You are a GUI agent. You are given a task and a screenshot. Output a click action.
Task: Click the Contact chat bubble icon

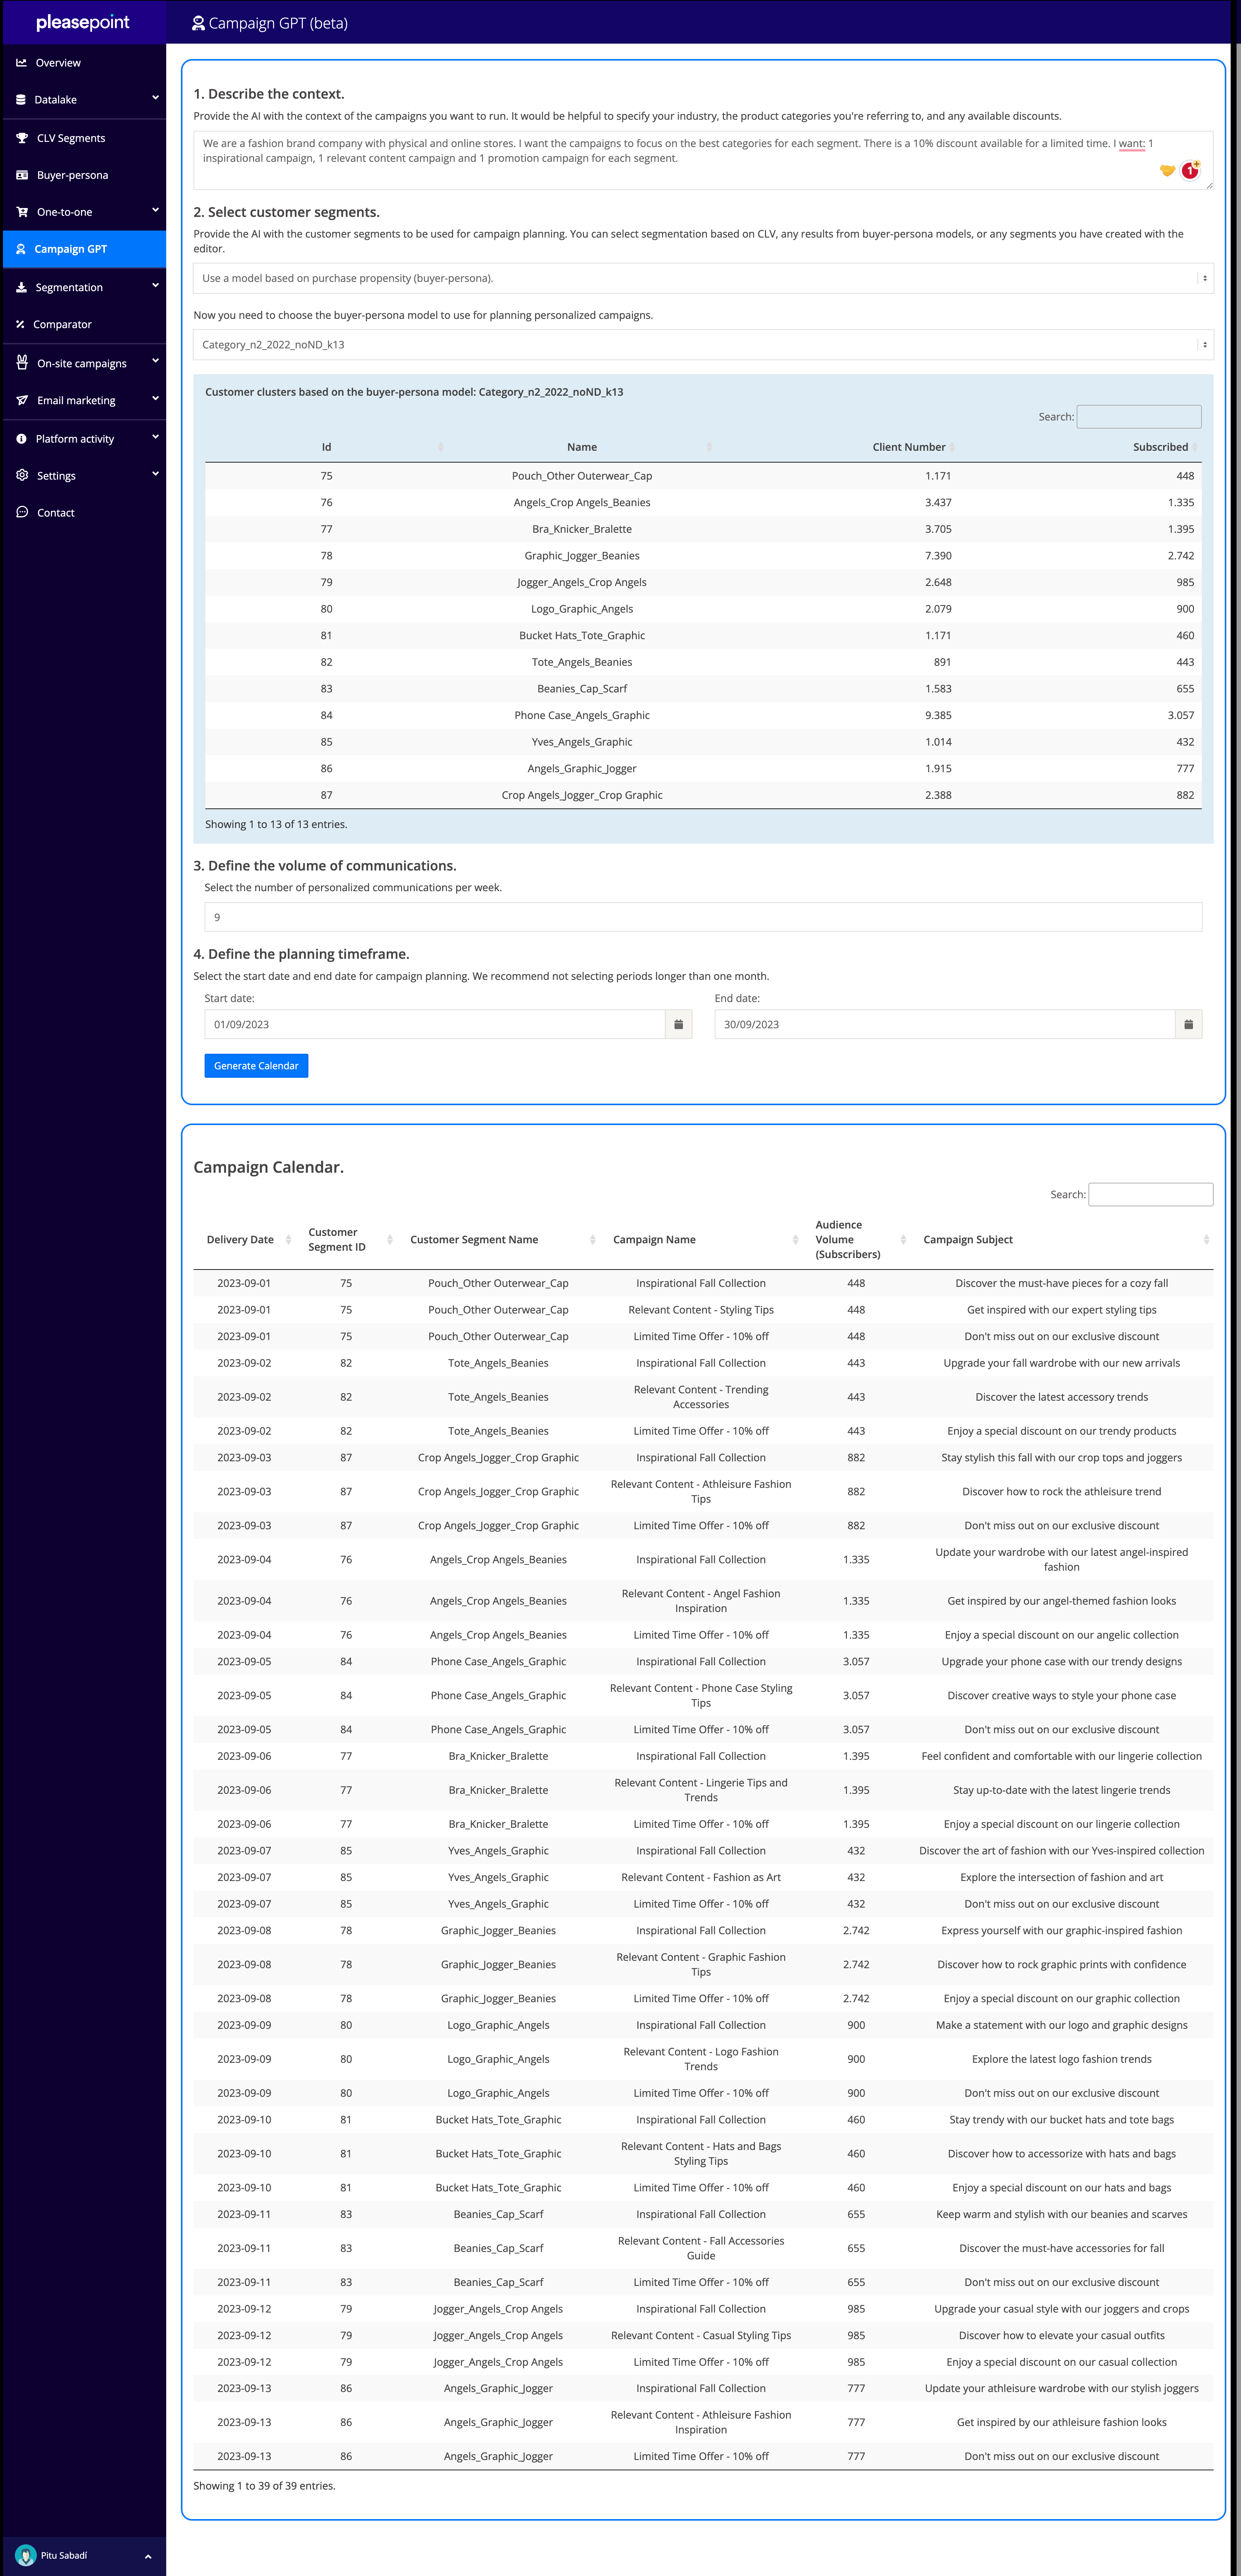[x=22, y=512]
